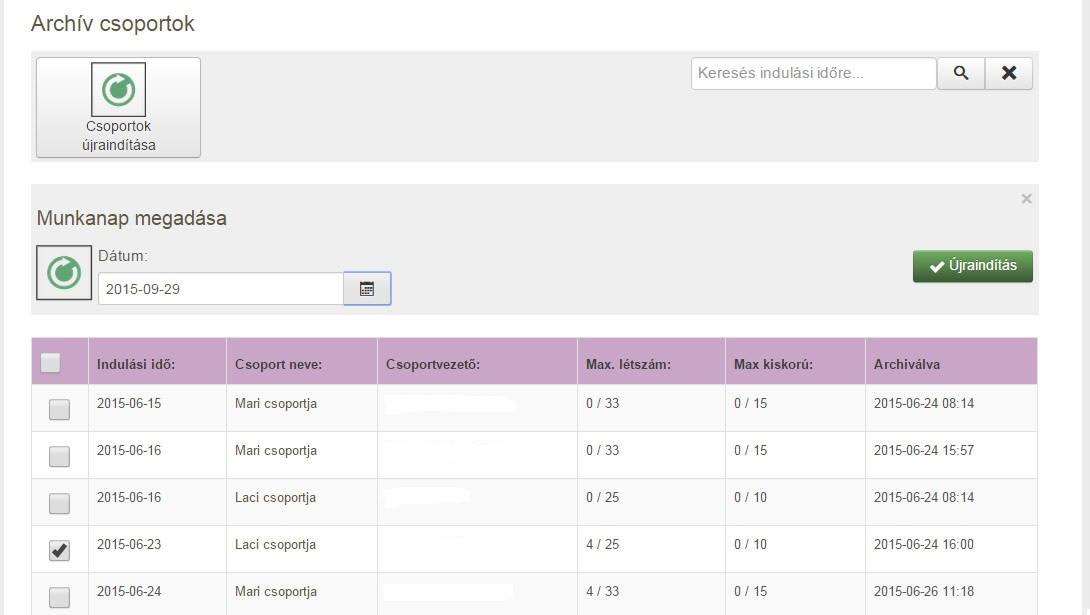Click the Archiválva column header

906,364
